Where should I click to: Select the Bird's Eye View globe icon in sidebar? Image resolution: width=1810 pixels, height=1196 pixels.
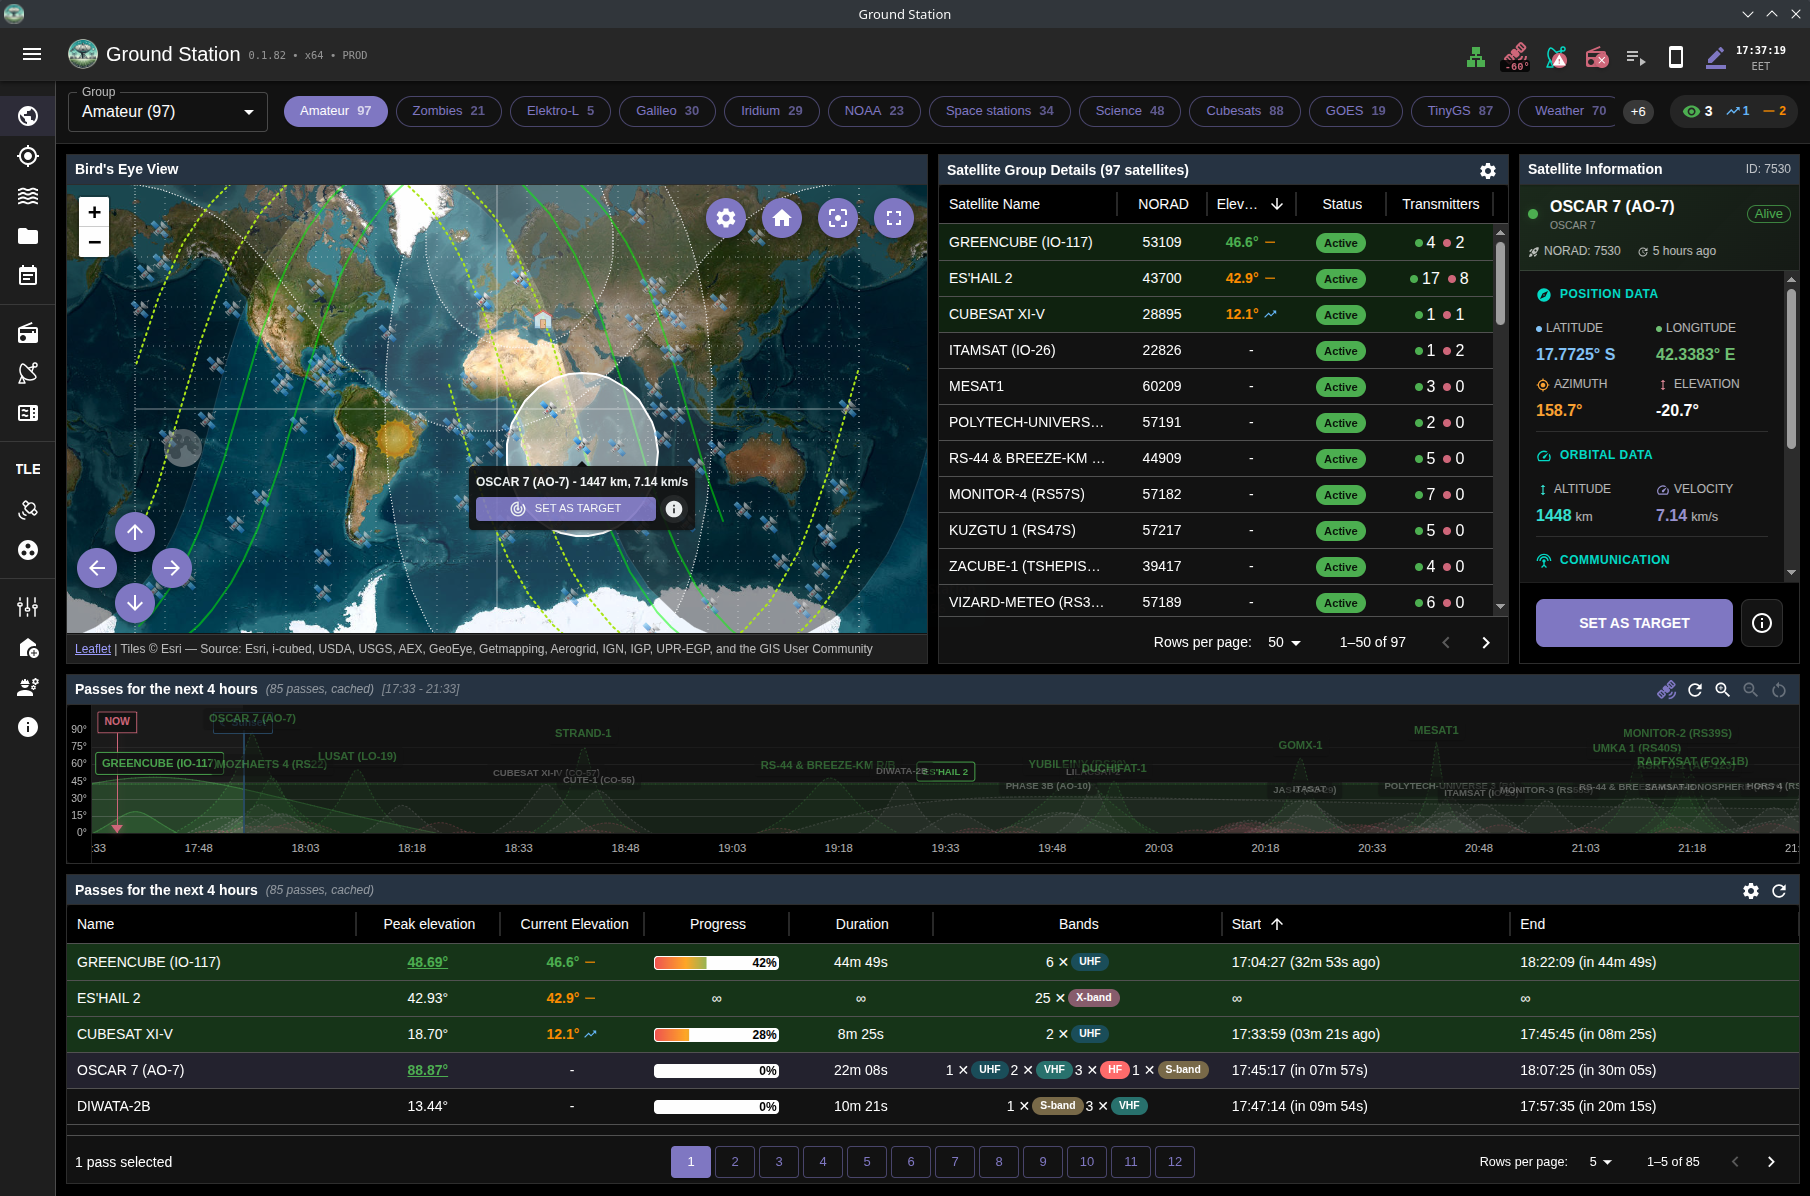click(27, 115)
